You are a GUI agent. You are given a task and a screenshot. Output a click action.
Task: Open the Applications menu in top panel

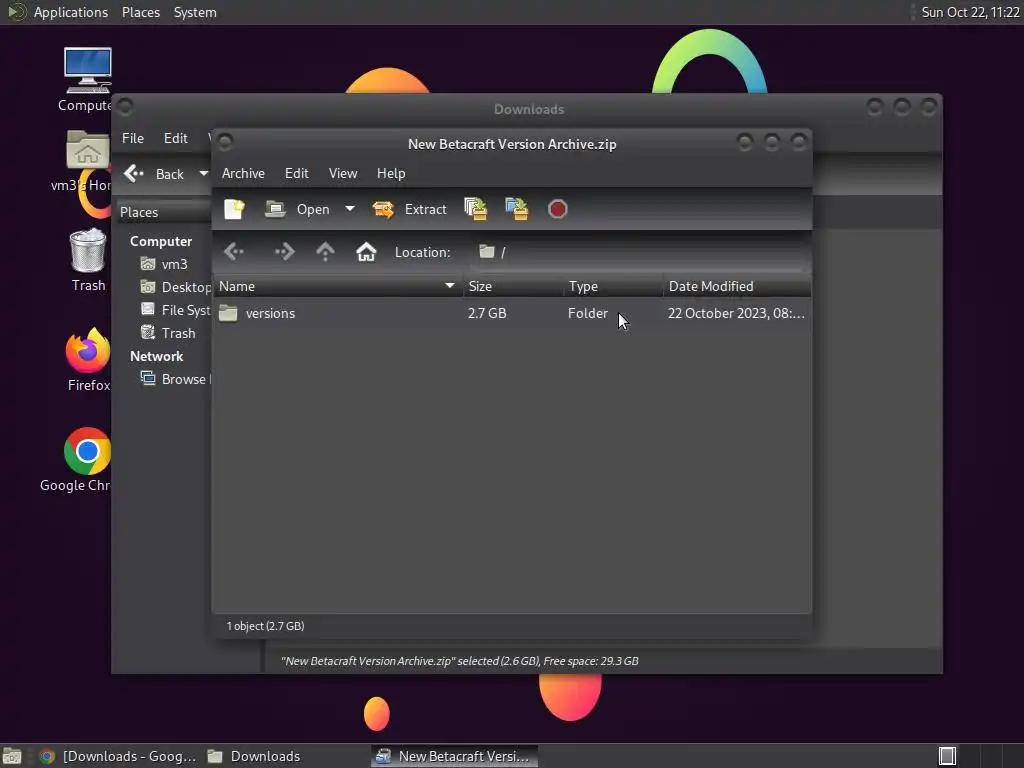pyautogui.click(x=71, y=12)
